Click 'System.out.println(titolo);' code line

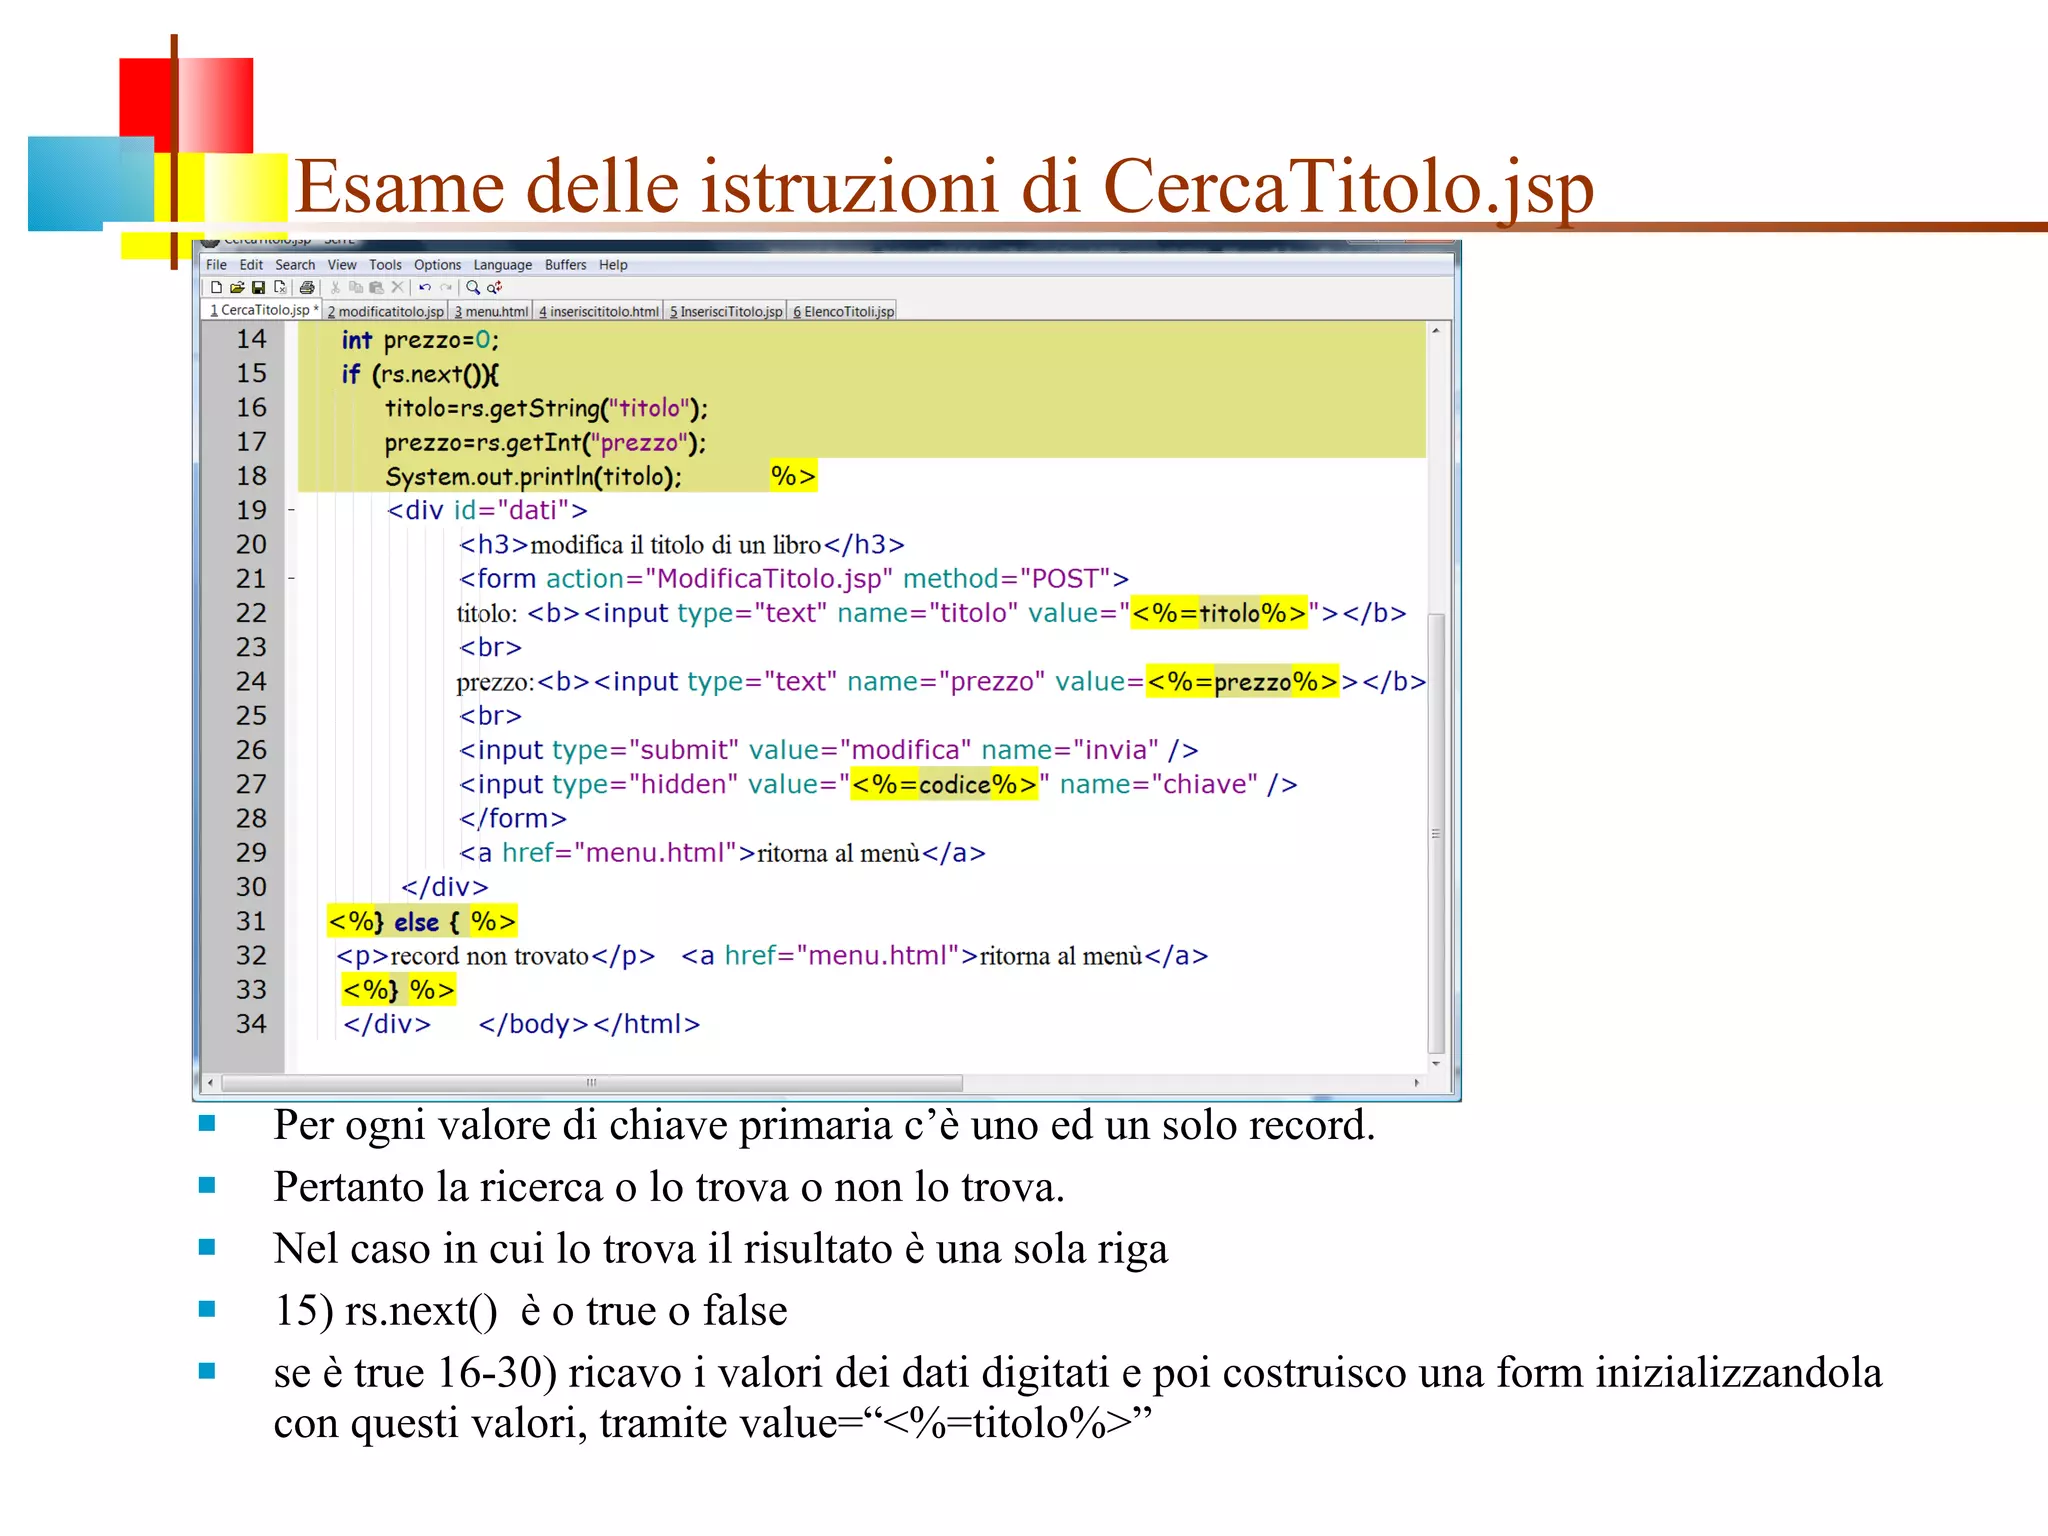[533, 477]
